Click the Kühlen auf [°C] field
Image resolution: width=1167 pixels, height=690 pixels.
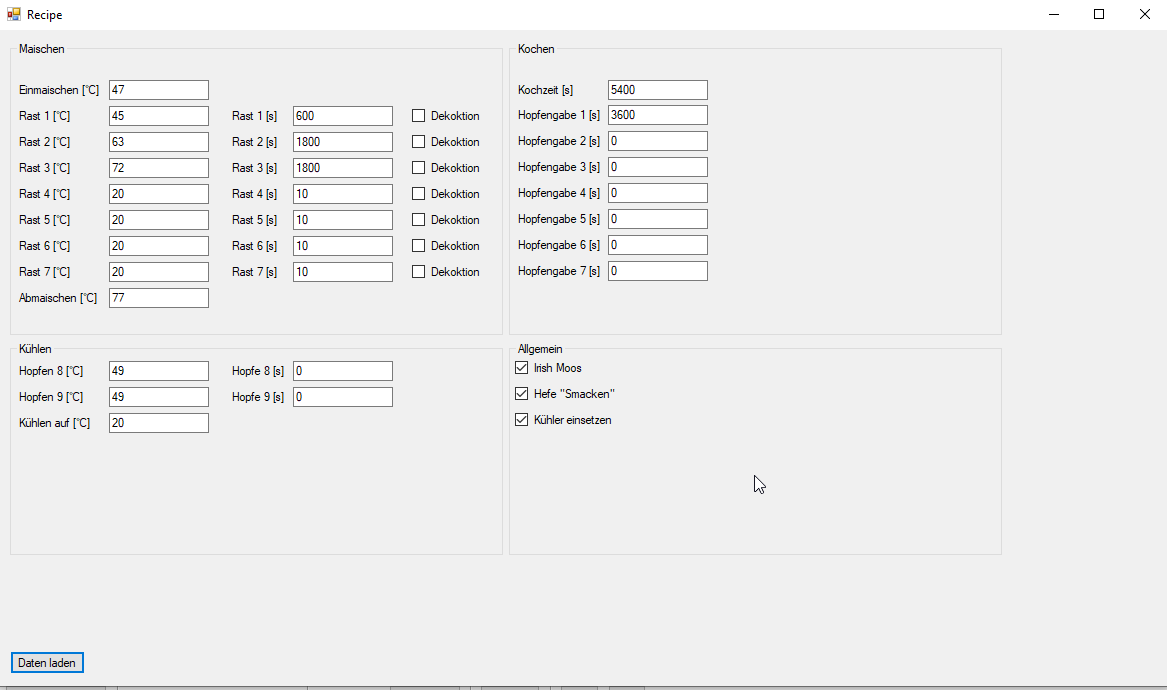(158, 423)
